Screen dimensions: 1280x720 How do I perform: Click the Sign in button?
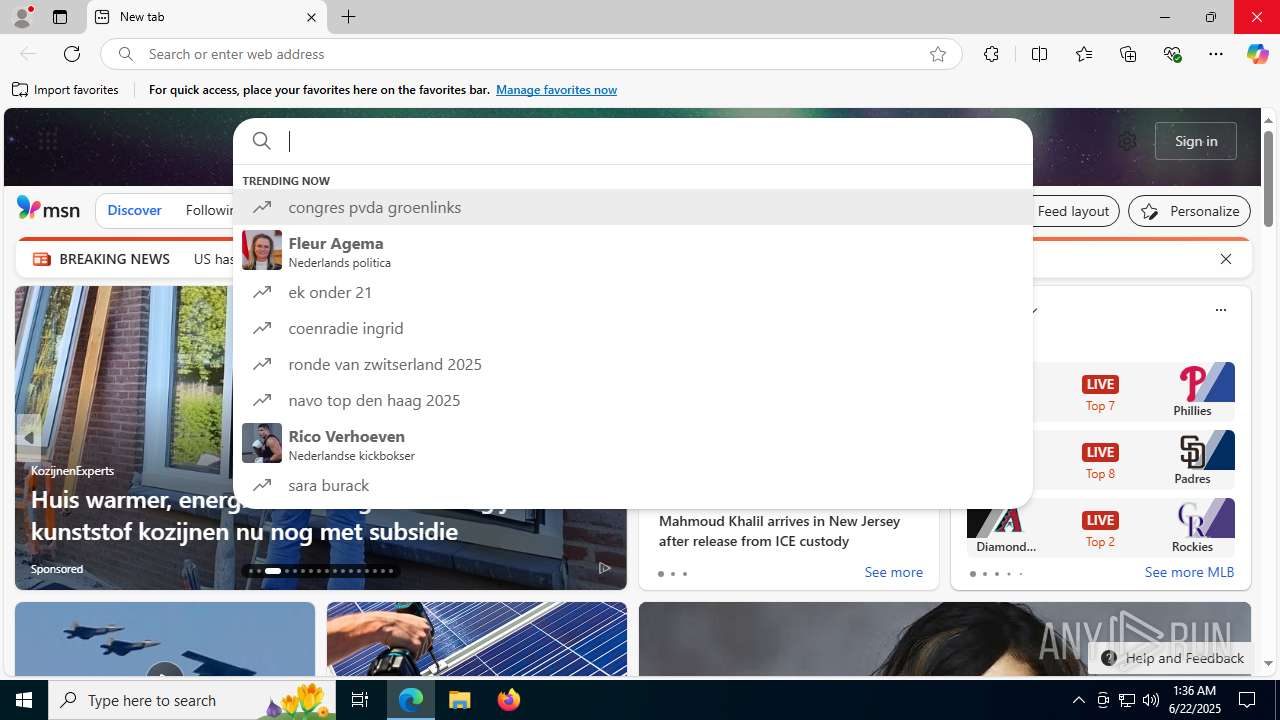[1196, 141]
